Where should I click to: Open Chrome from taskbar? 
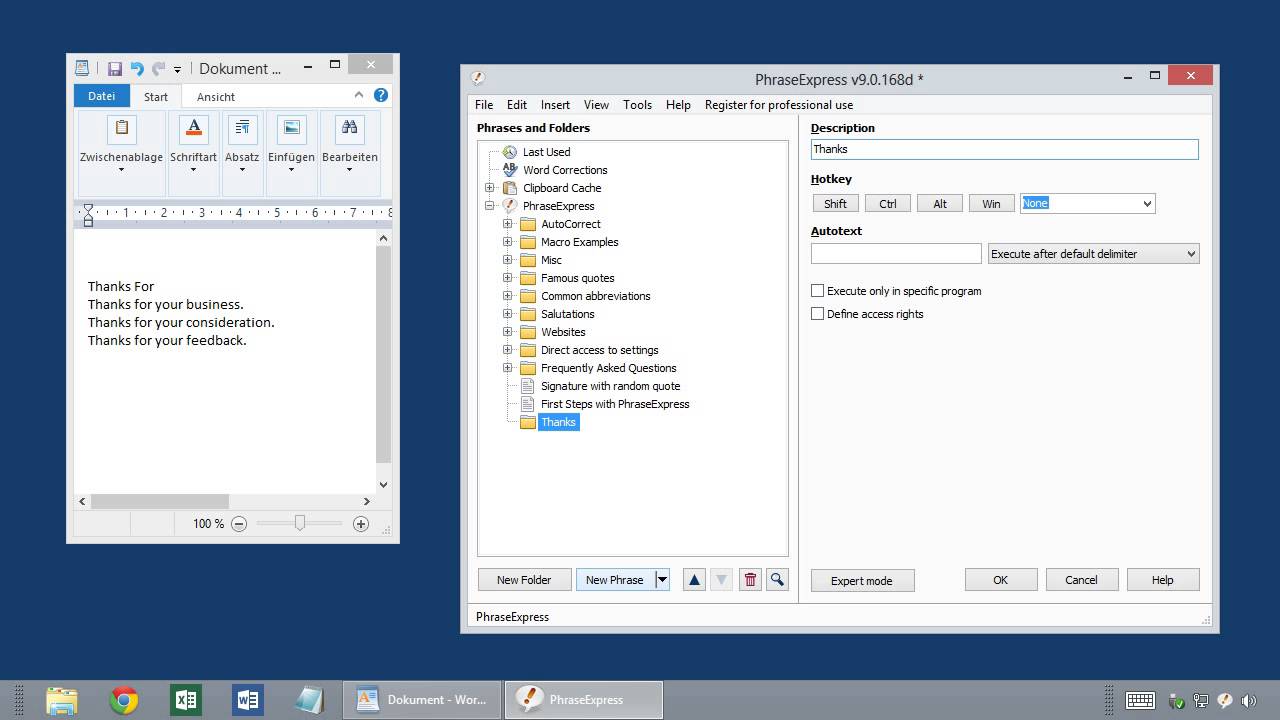pos(124,700)
